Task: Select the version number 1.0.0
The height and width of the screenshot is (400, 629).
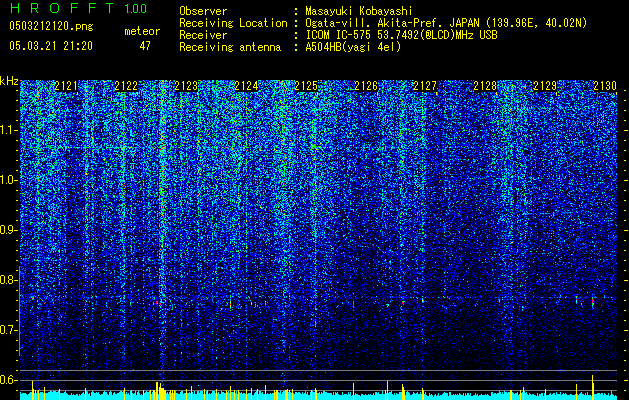Action: click(136, 9)
